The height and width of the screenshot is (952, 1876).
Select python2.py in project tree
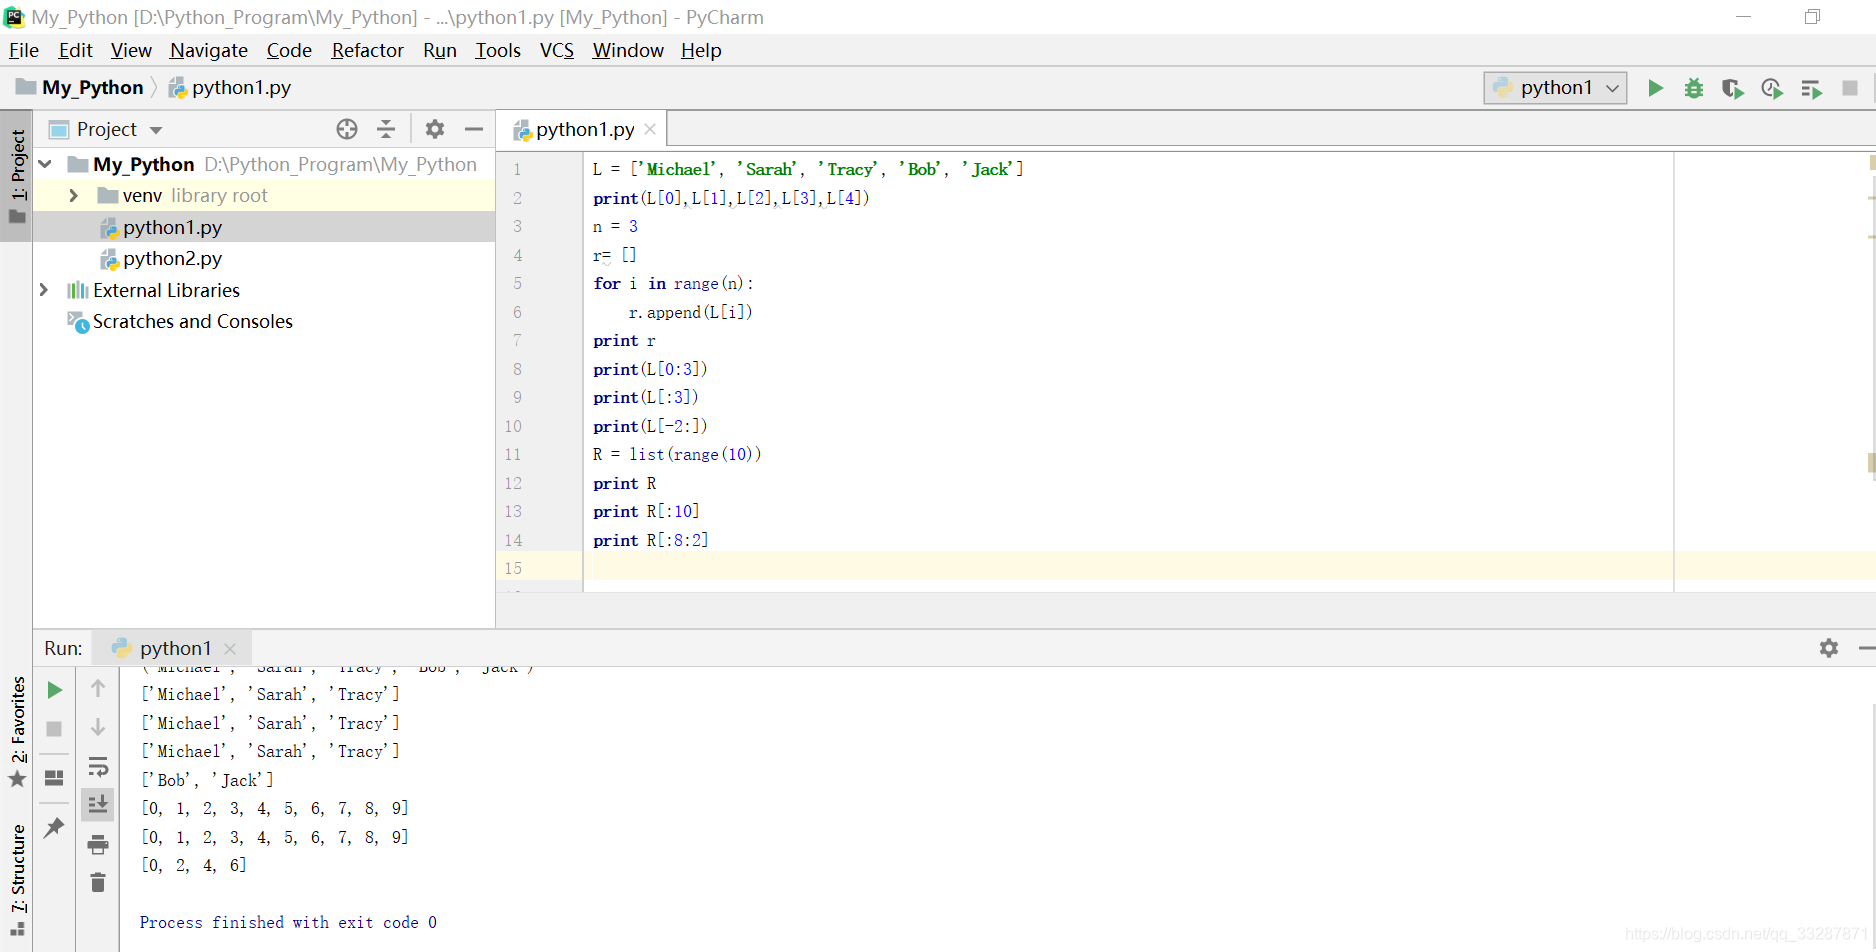(172, 259)
